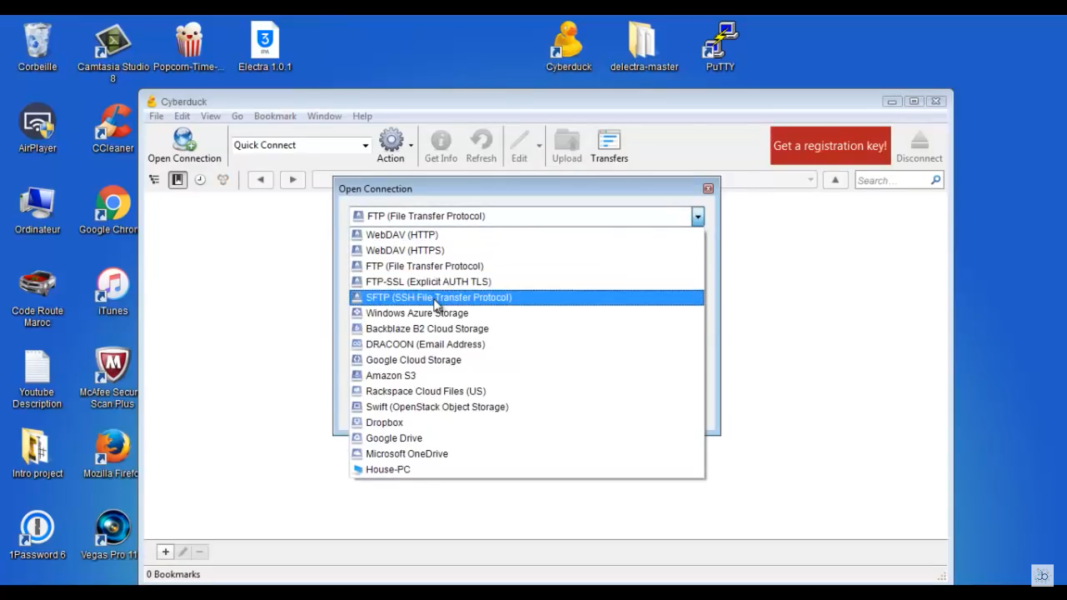
Task: Toggle the outline browser view button
Action: point(154,180)
